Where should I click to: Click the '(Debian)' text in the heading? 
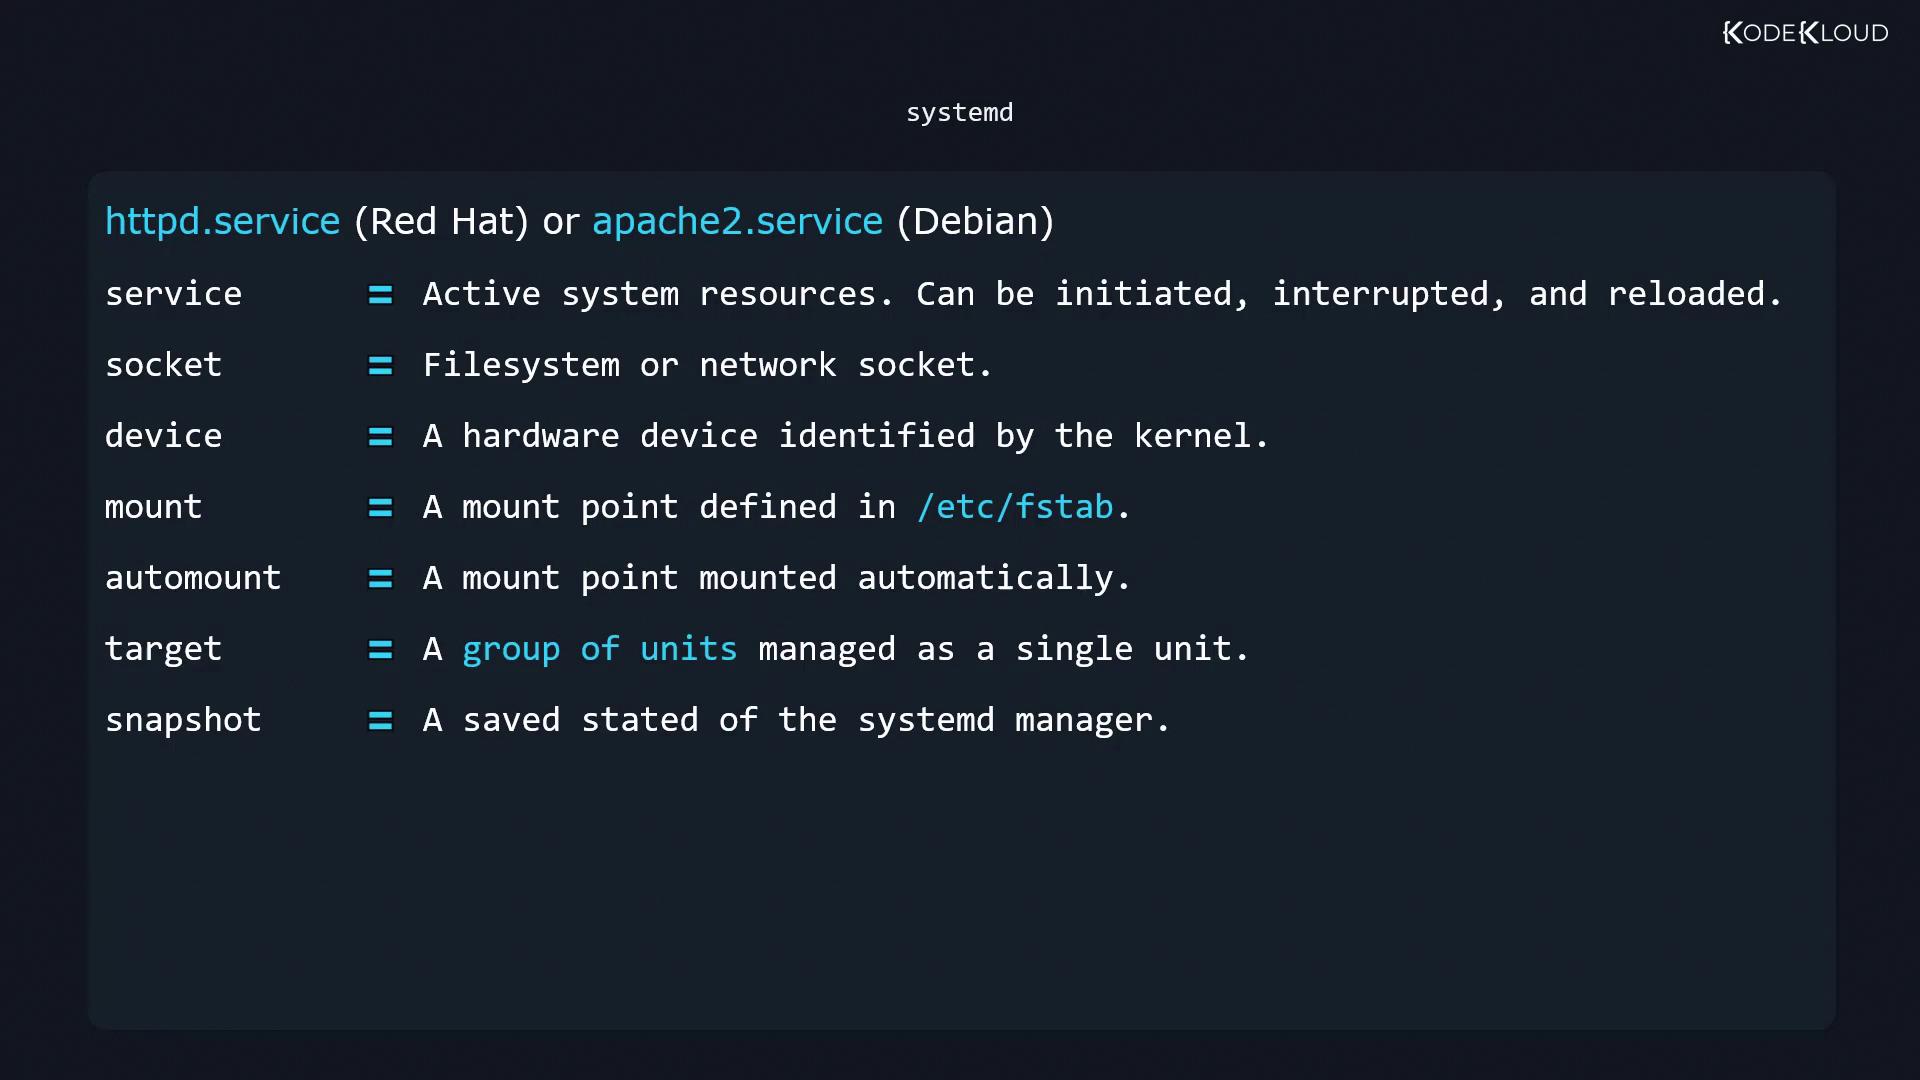pyautogui.click(x=975, y=221)
